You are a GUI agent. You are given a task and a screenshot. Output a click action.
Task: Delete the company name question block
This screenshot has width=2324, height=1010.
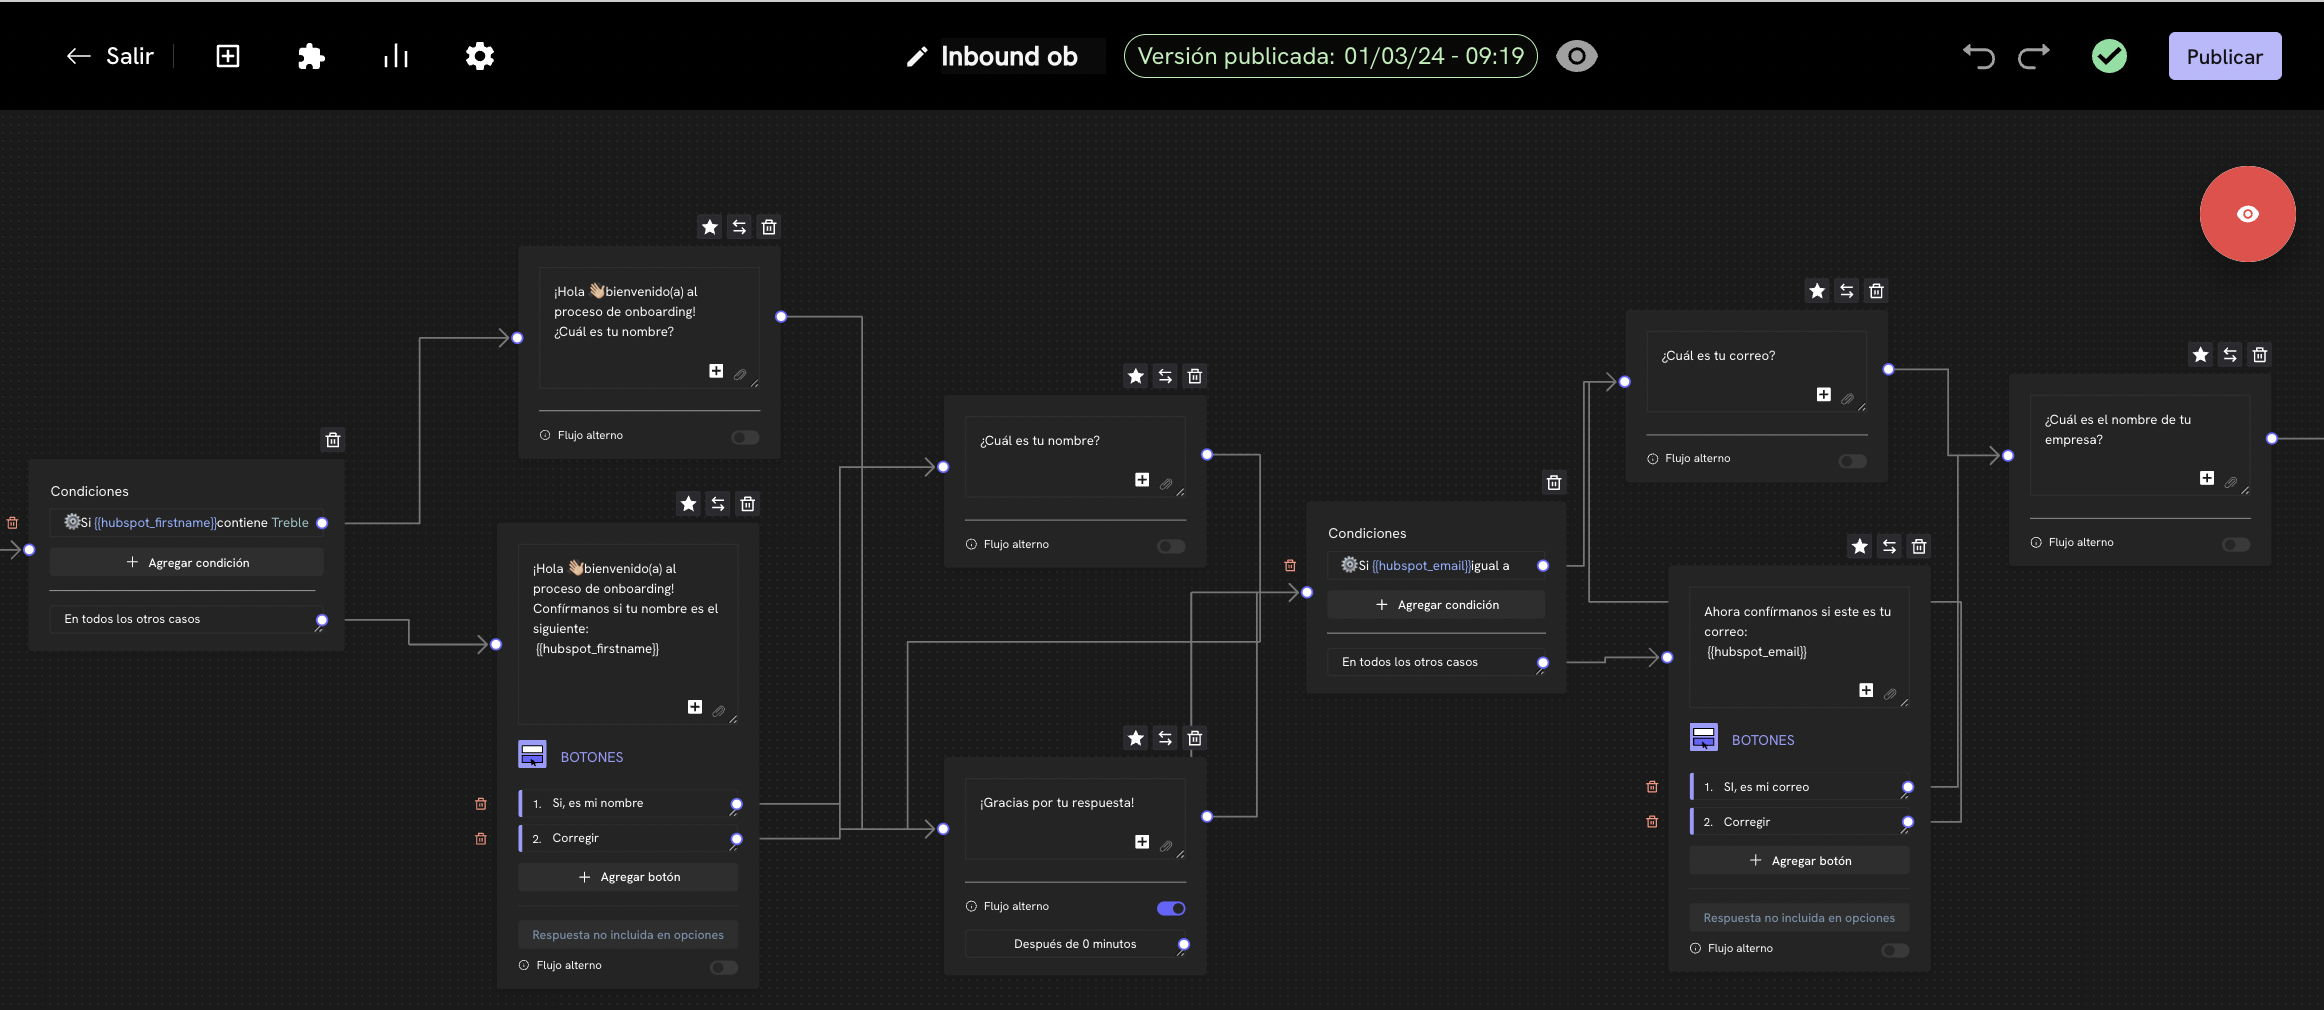[2260, 355]
